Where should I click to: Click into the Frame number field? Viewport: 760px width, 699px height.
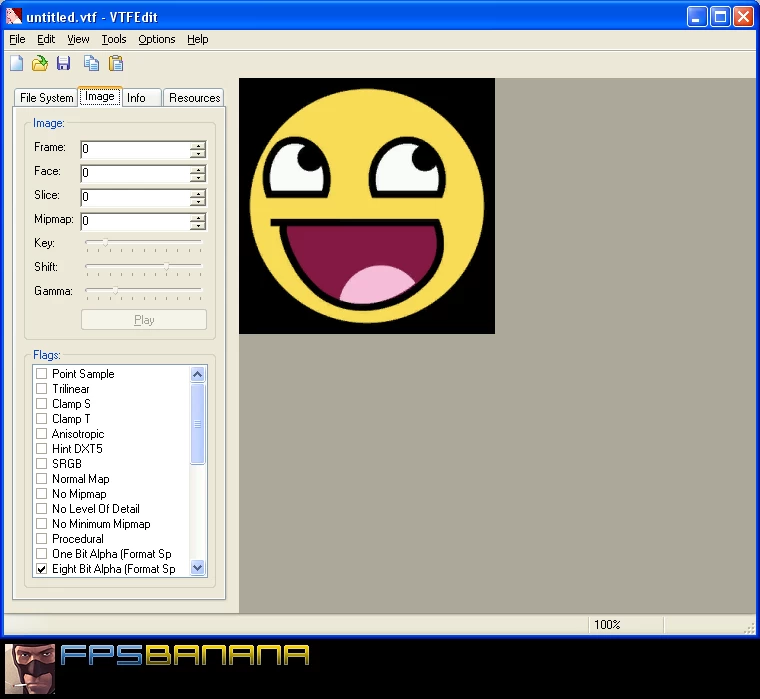tap(135, 149)
